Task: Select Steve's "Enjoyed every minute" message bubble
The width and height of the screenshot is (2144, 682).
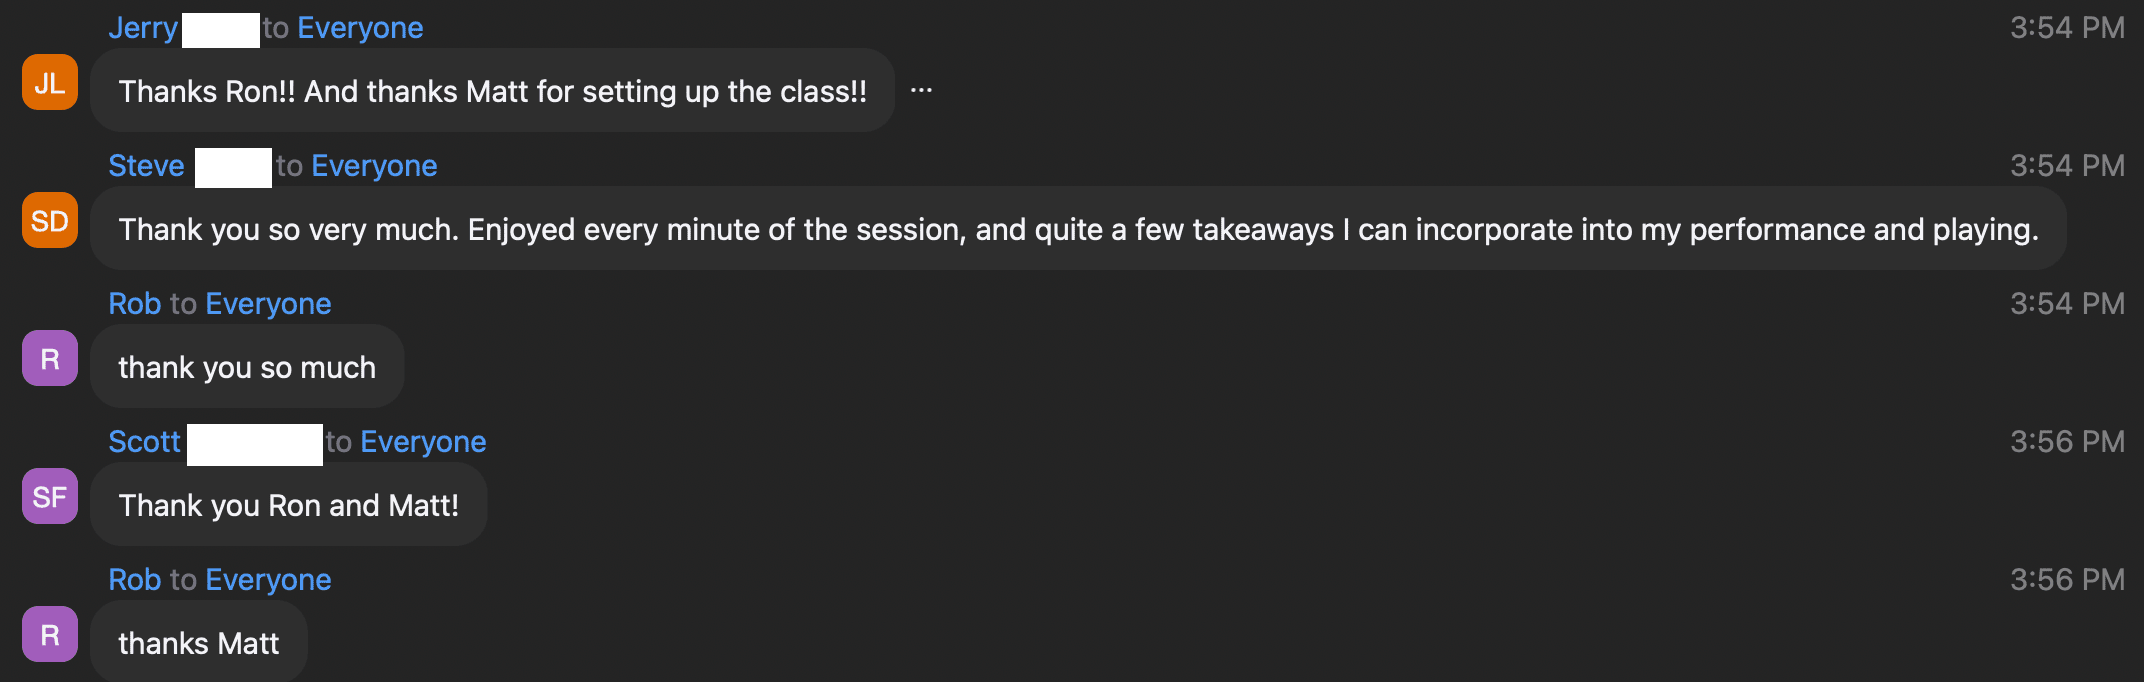Action: point(1077,229)
